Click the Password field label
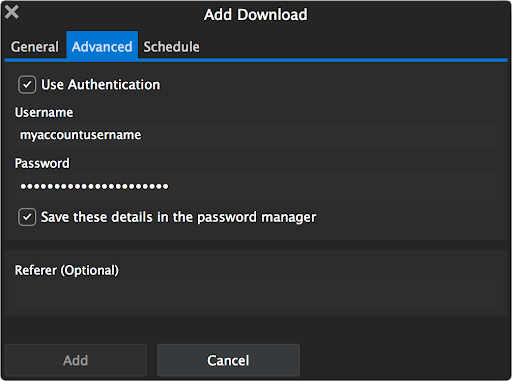The height and width of the screenshot is (381, 512). 42,163
